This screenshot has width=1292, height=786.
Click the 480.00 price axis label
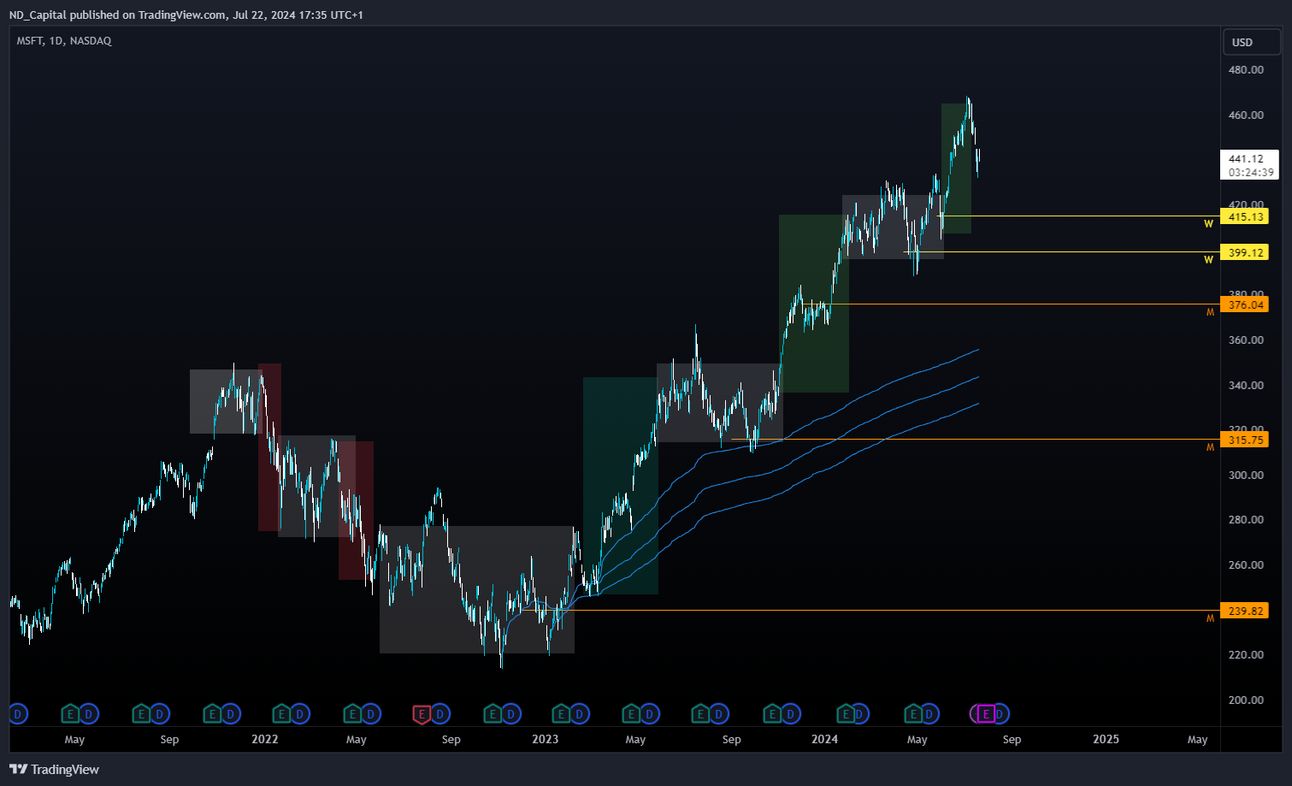click(1246, 70)
